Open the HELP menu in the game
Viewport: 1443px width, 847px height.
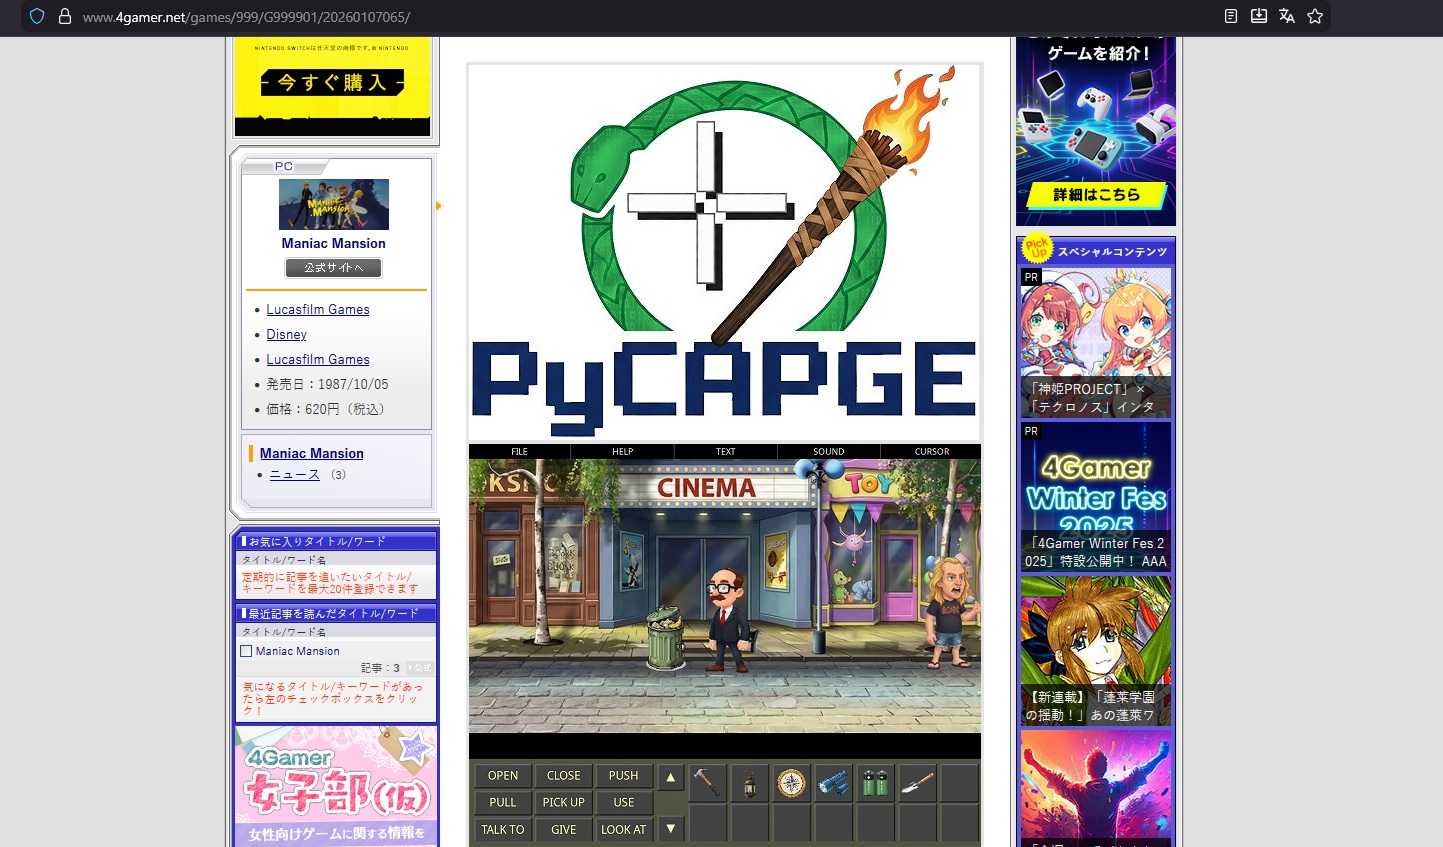(x=622, y=451)
